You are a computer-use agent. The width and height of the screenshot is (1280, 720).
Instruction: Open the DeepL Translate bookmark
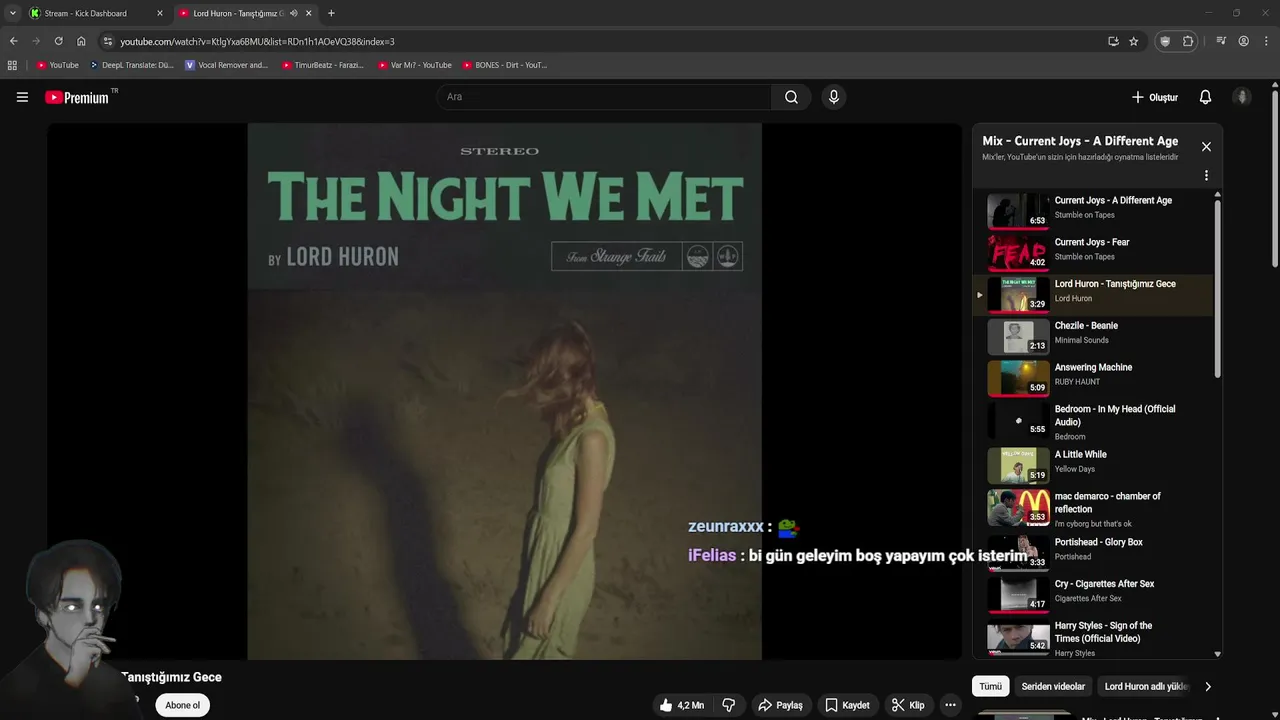pos(131,65)
